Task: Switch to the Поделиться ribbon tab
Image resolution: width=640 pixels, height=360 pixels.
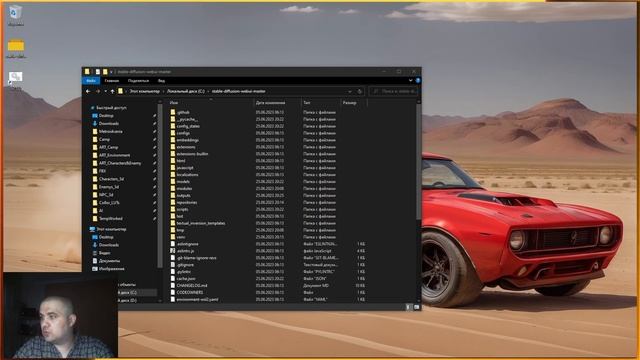Action: click(x=138, y=81)
